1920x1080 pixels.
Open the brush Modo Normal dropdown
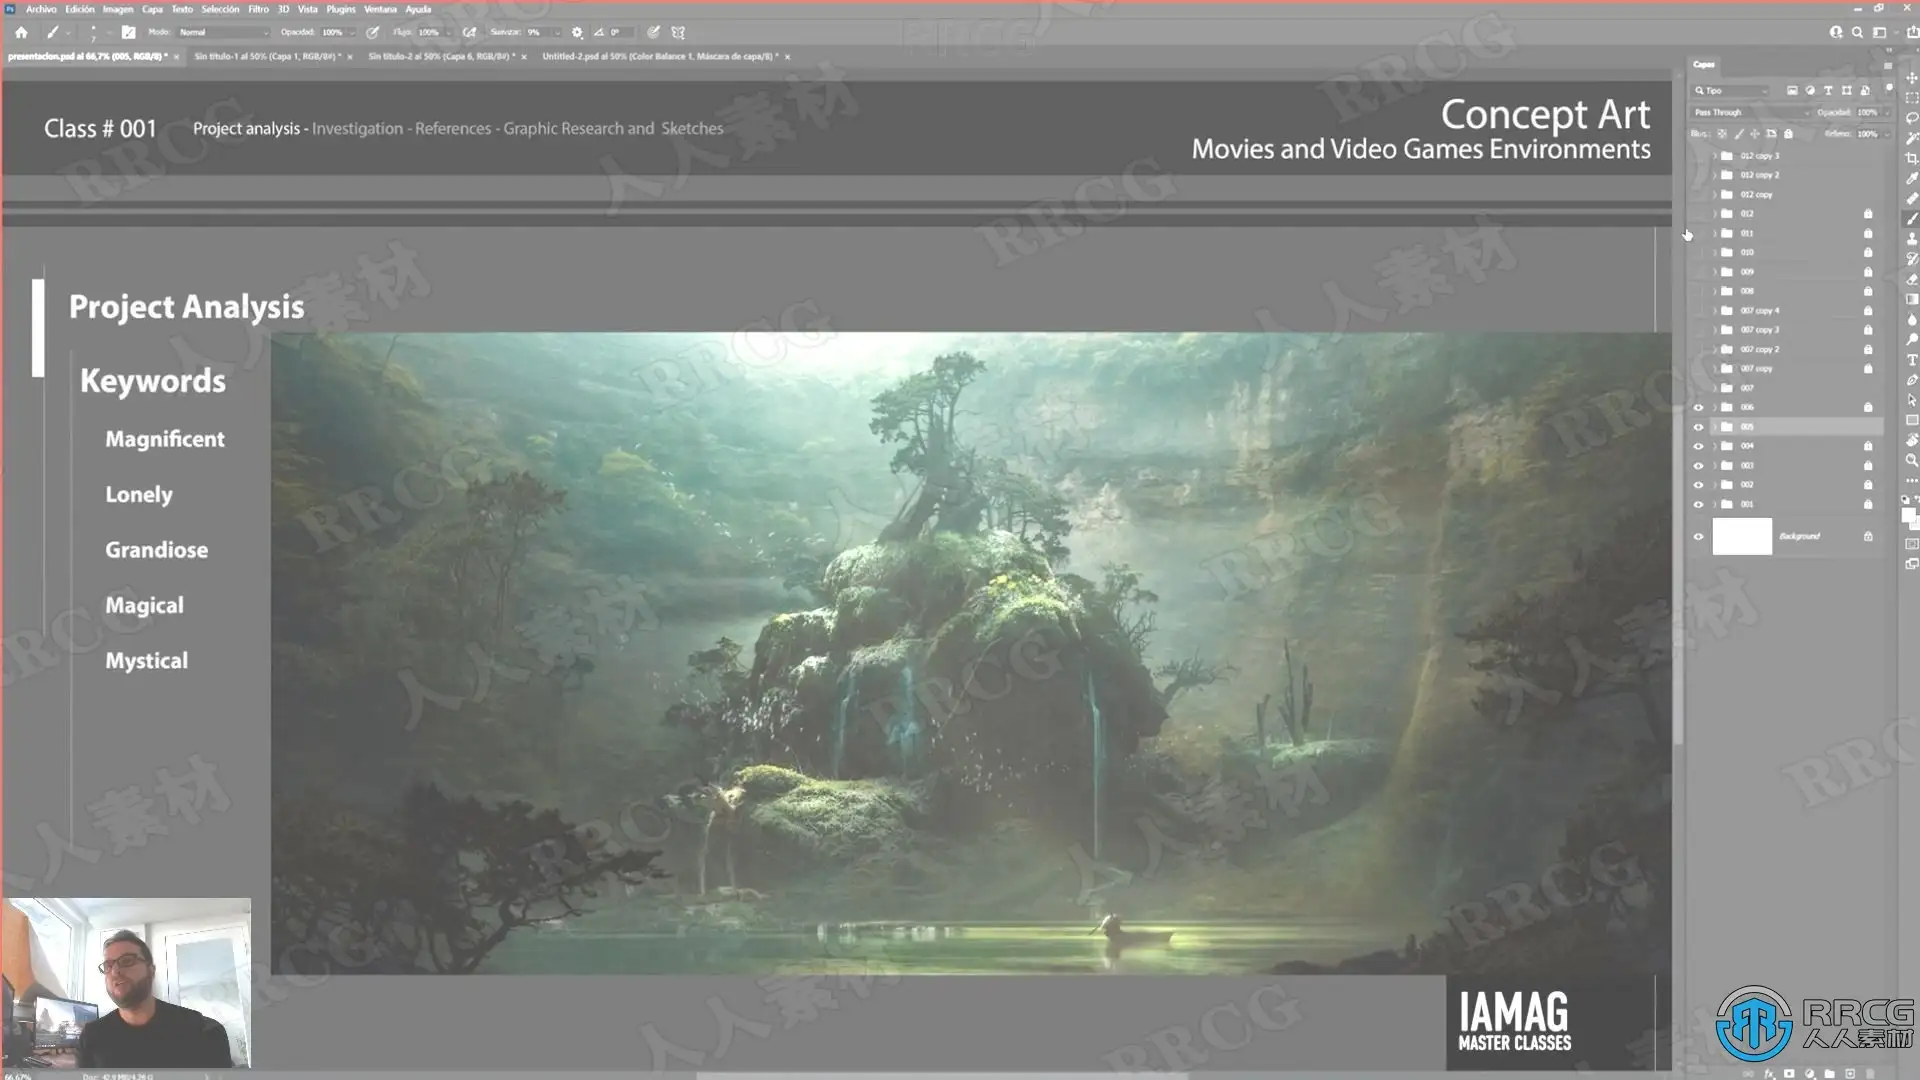(223, 32)
